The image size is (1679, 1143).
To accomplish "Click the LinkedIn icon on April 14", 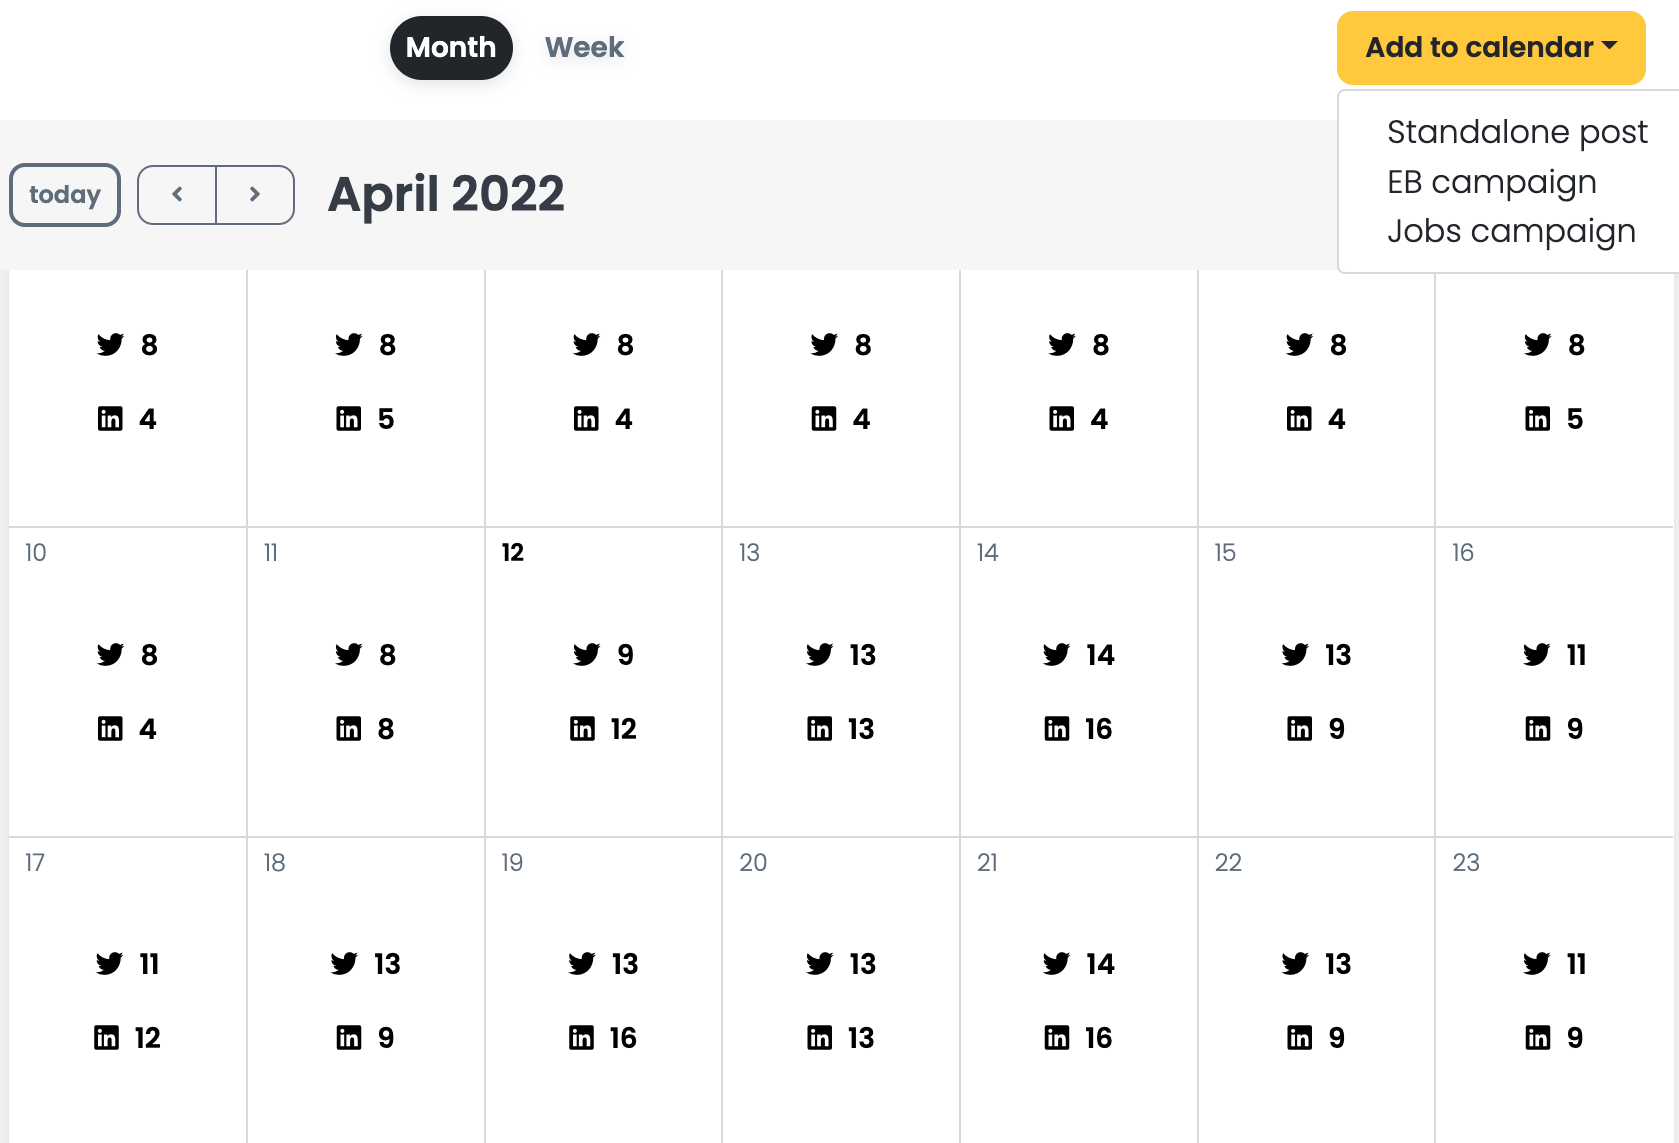I will point(1057,729).
